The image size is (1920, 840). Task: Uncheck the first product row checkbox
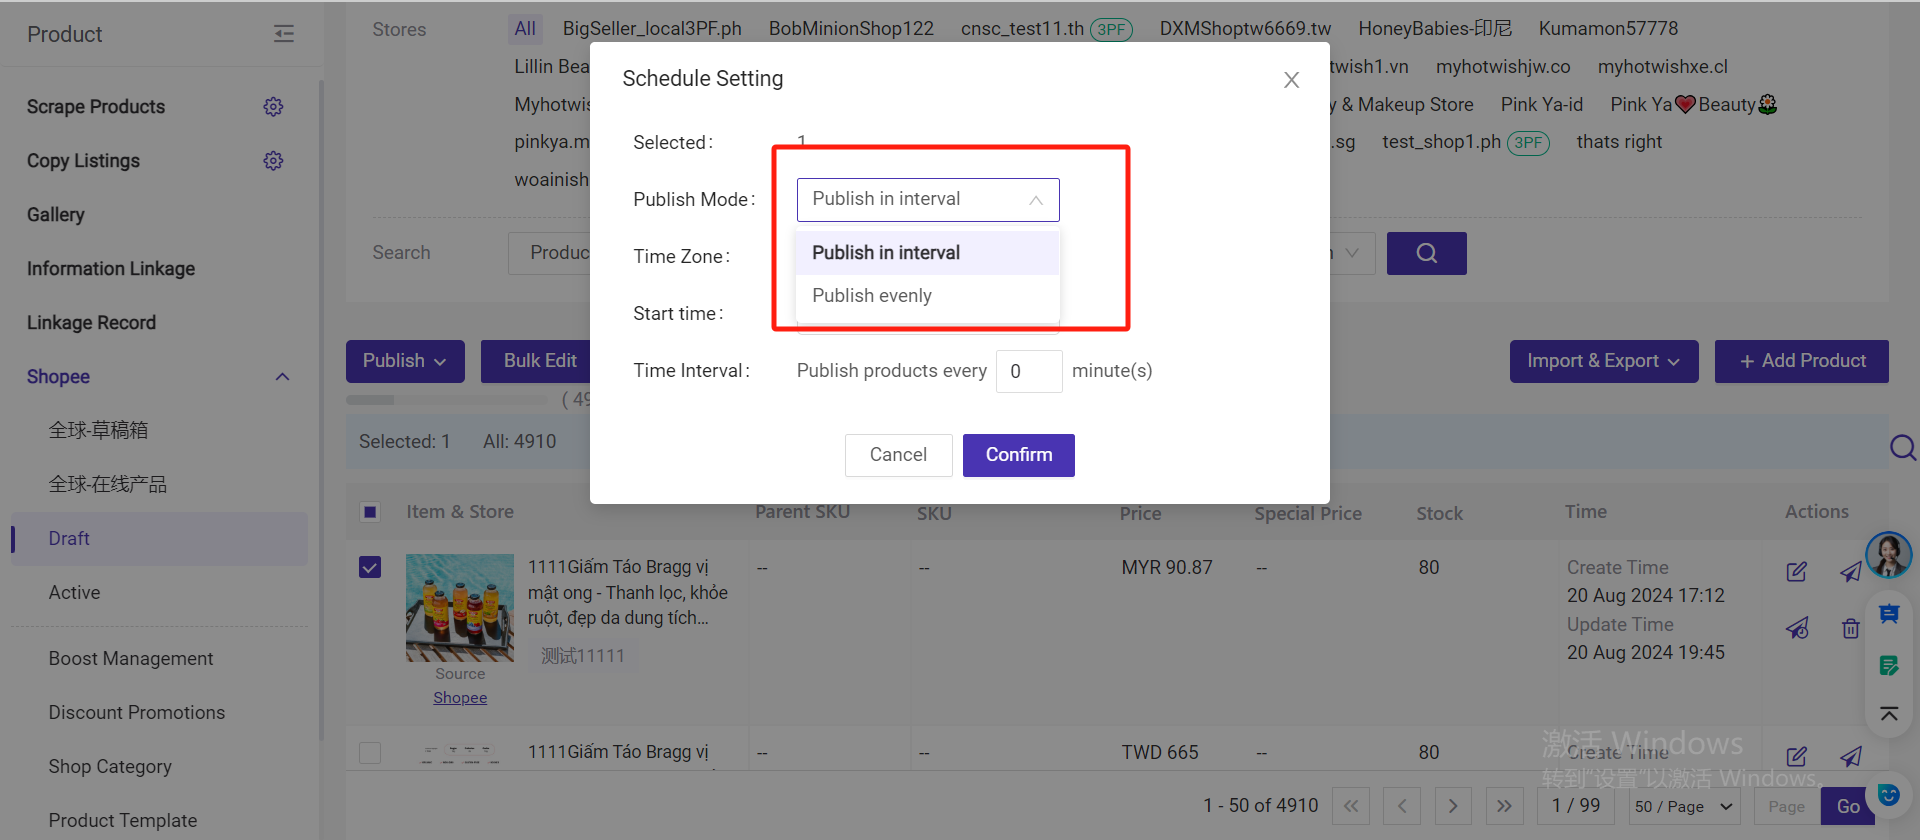pos(370,568)
